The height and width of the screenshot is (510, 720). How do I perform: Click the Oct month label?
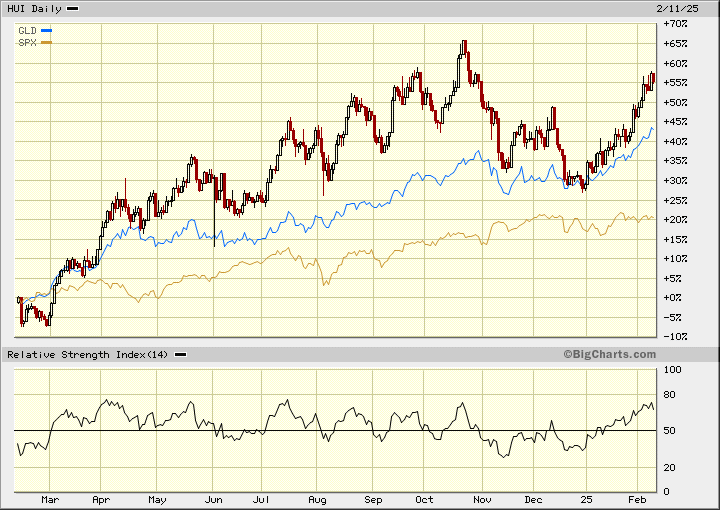[x=424, y=500]
